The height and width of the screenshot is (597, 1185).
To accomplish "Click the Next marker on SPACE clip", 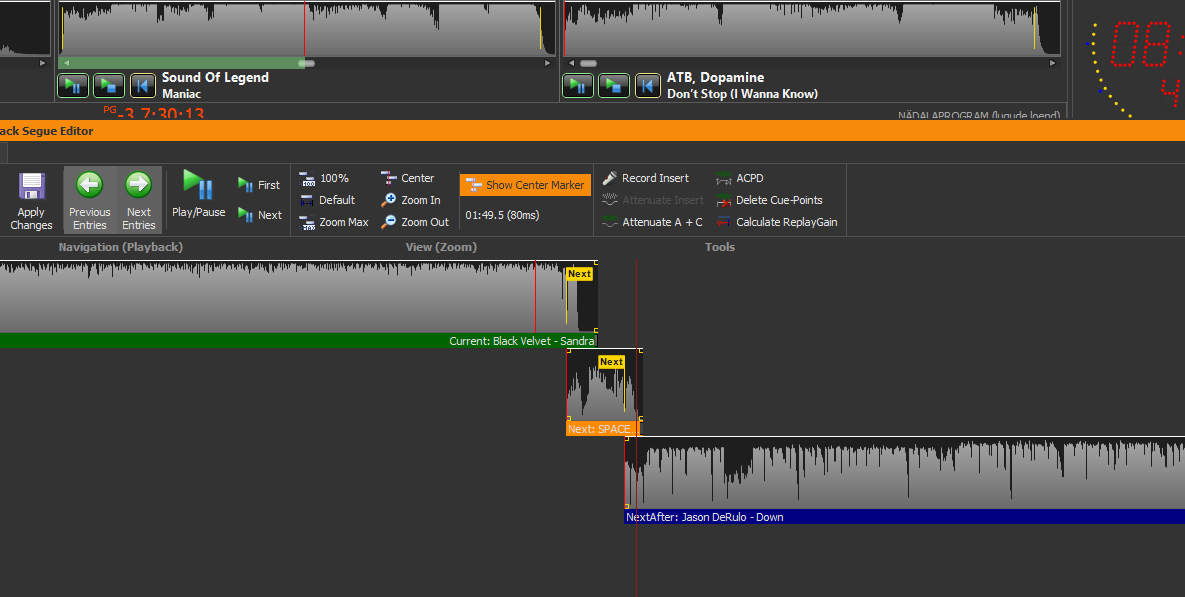I will click(x=611, y=362).
